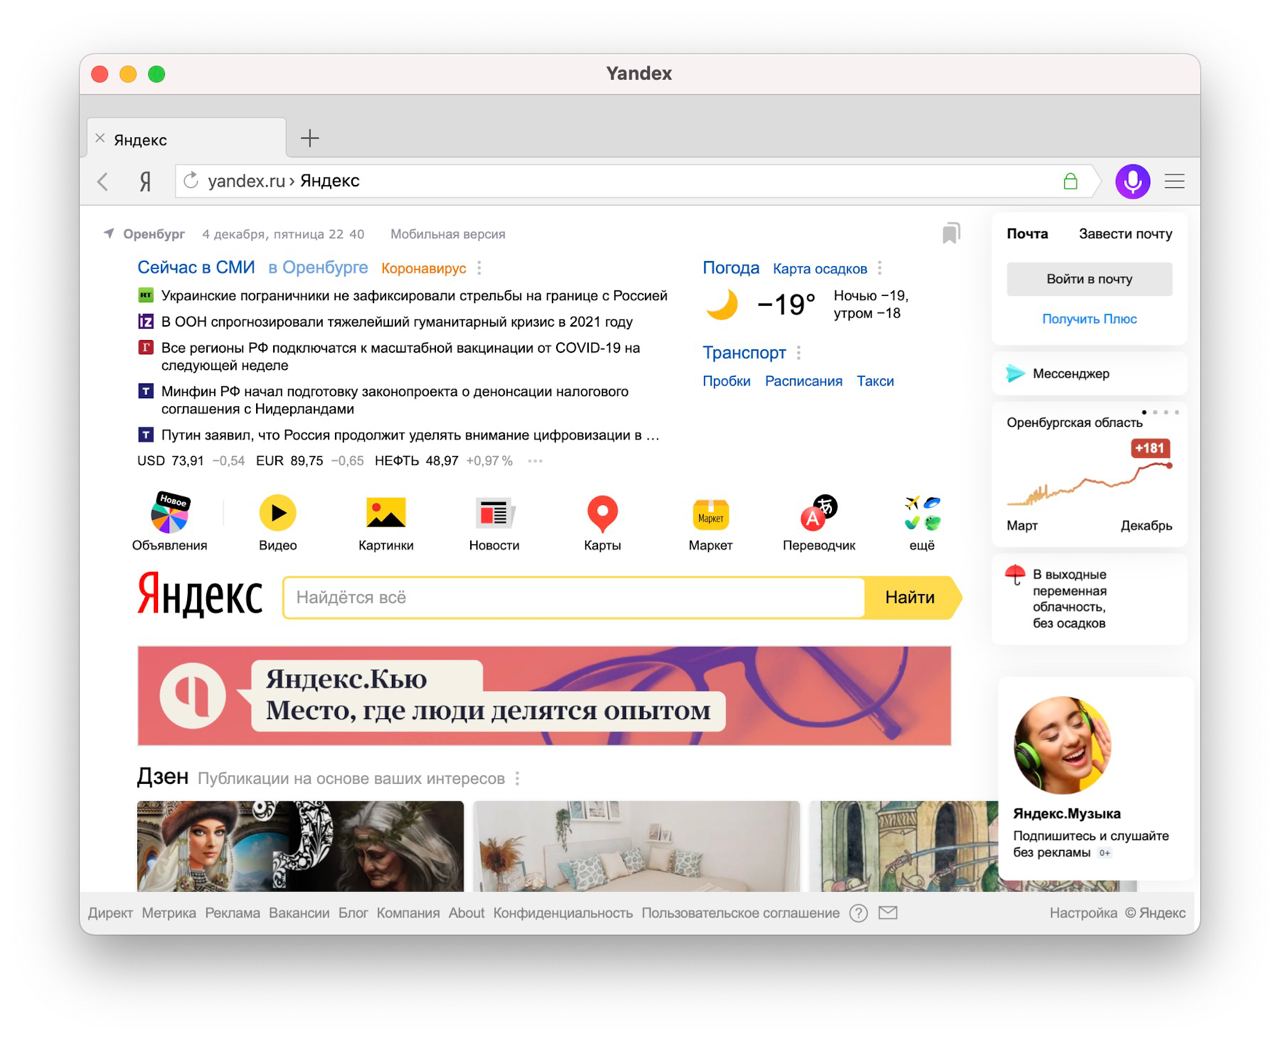Switch to the Яндекс browser tab

click(186, 139)
